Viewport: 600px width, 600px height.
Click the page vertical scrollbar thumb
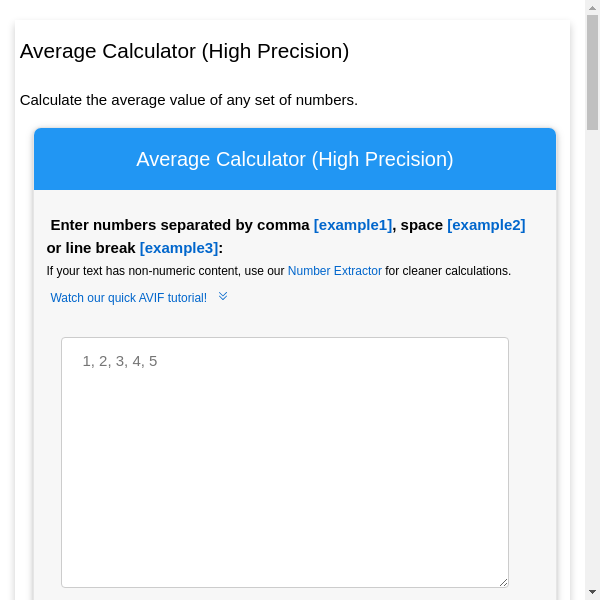click(x=592, y=72)
